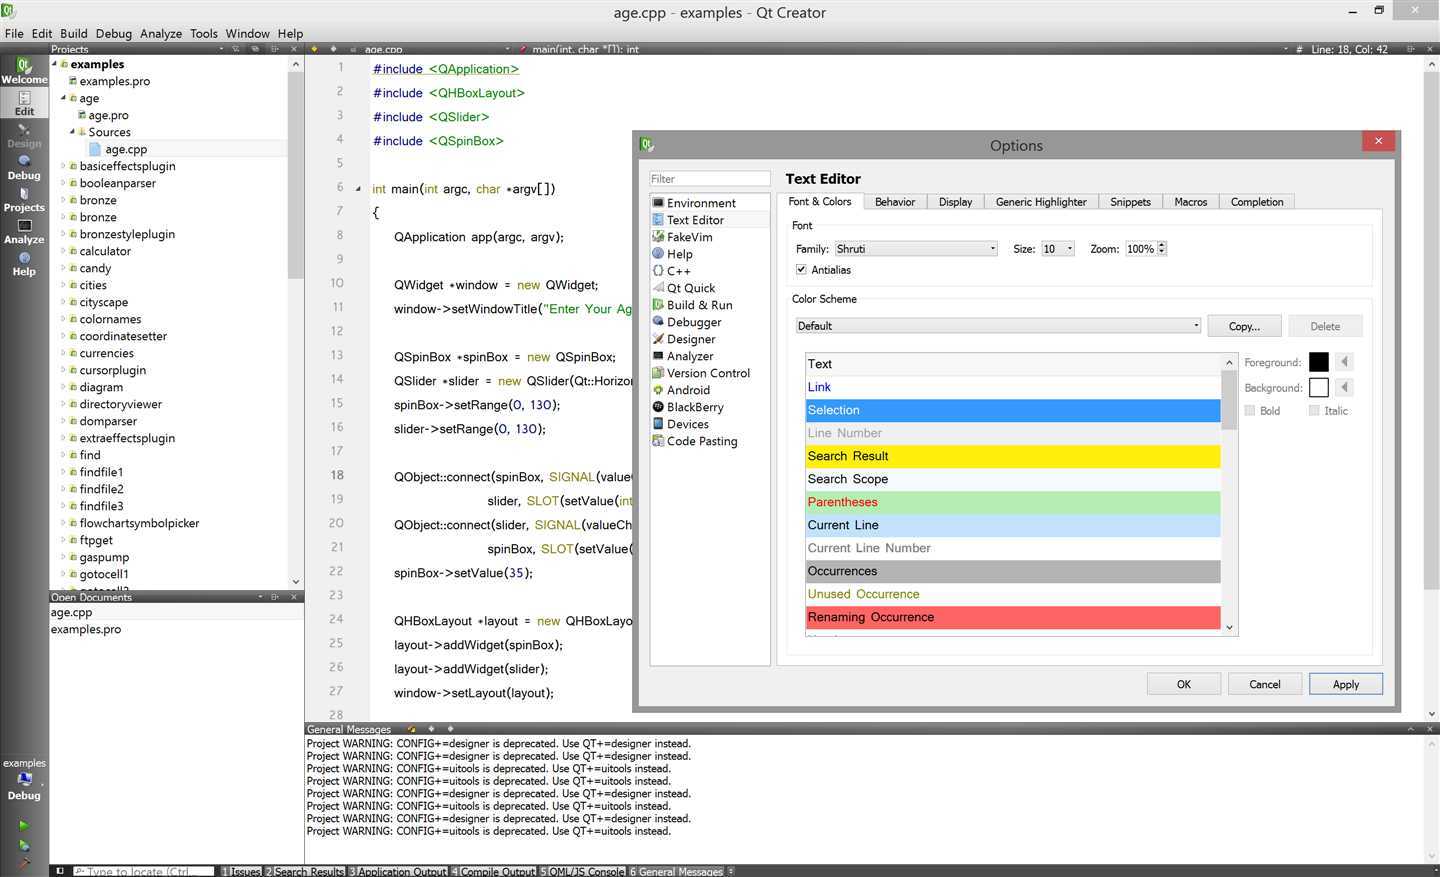This screenshot has height=877, width=1440.
Task: Expand the basiceffectsplugin project node
Action: click(63, 166)
